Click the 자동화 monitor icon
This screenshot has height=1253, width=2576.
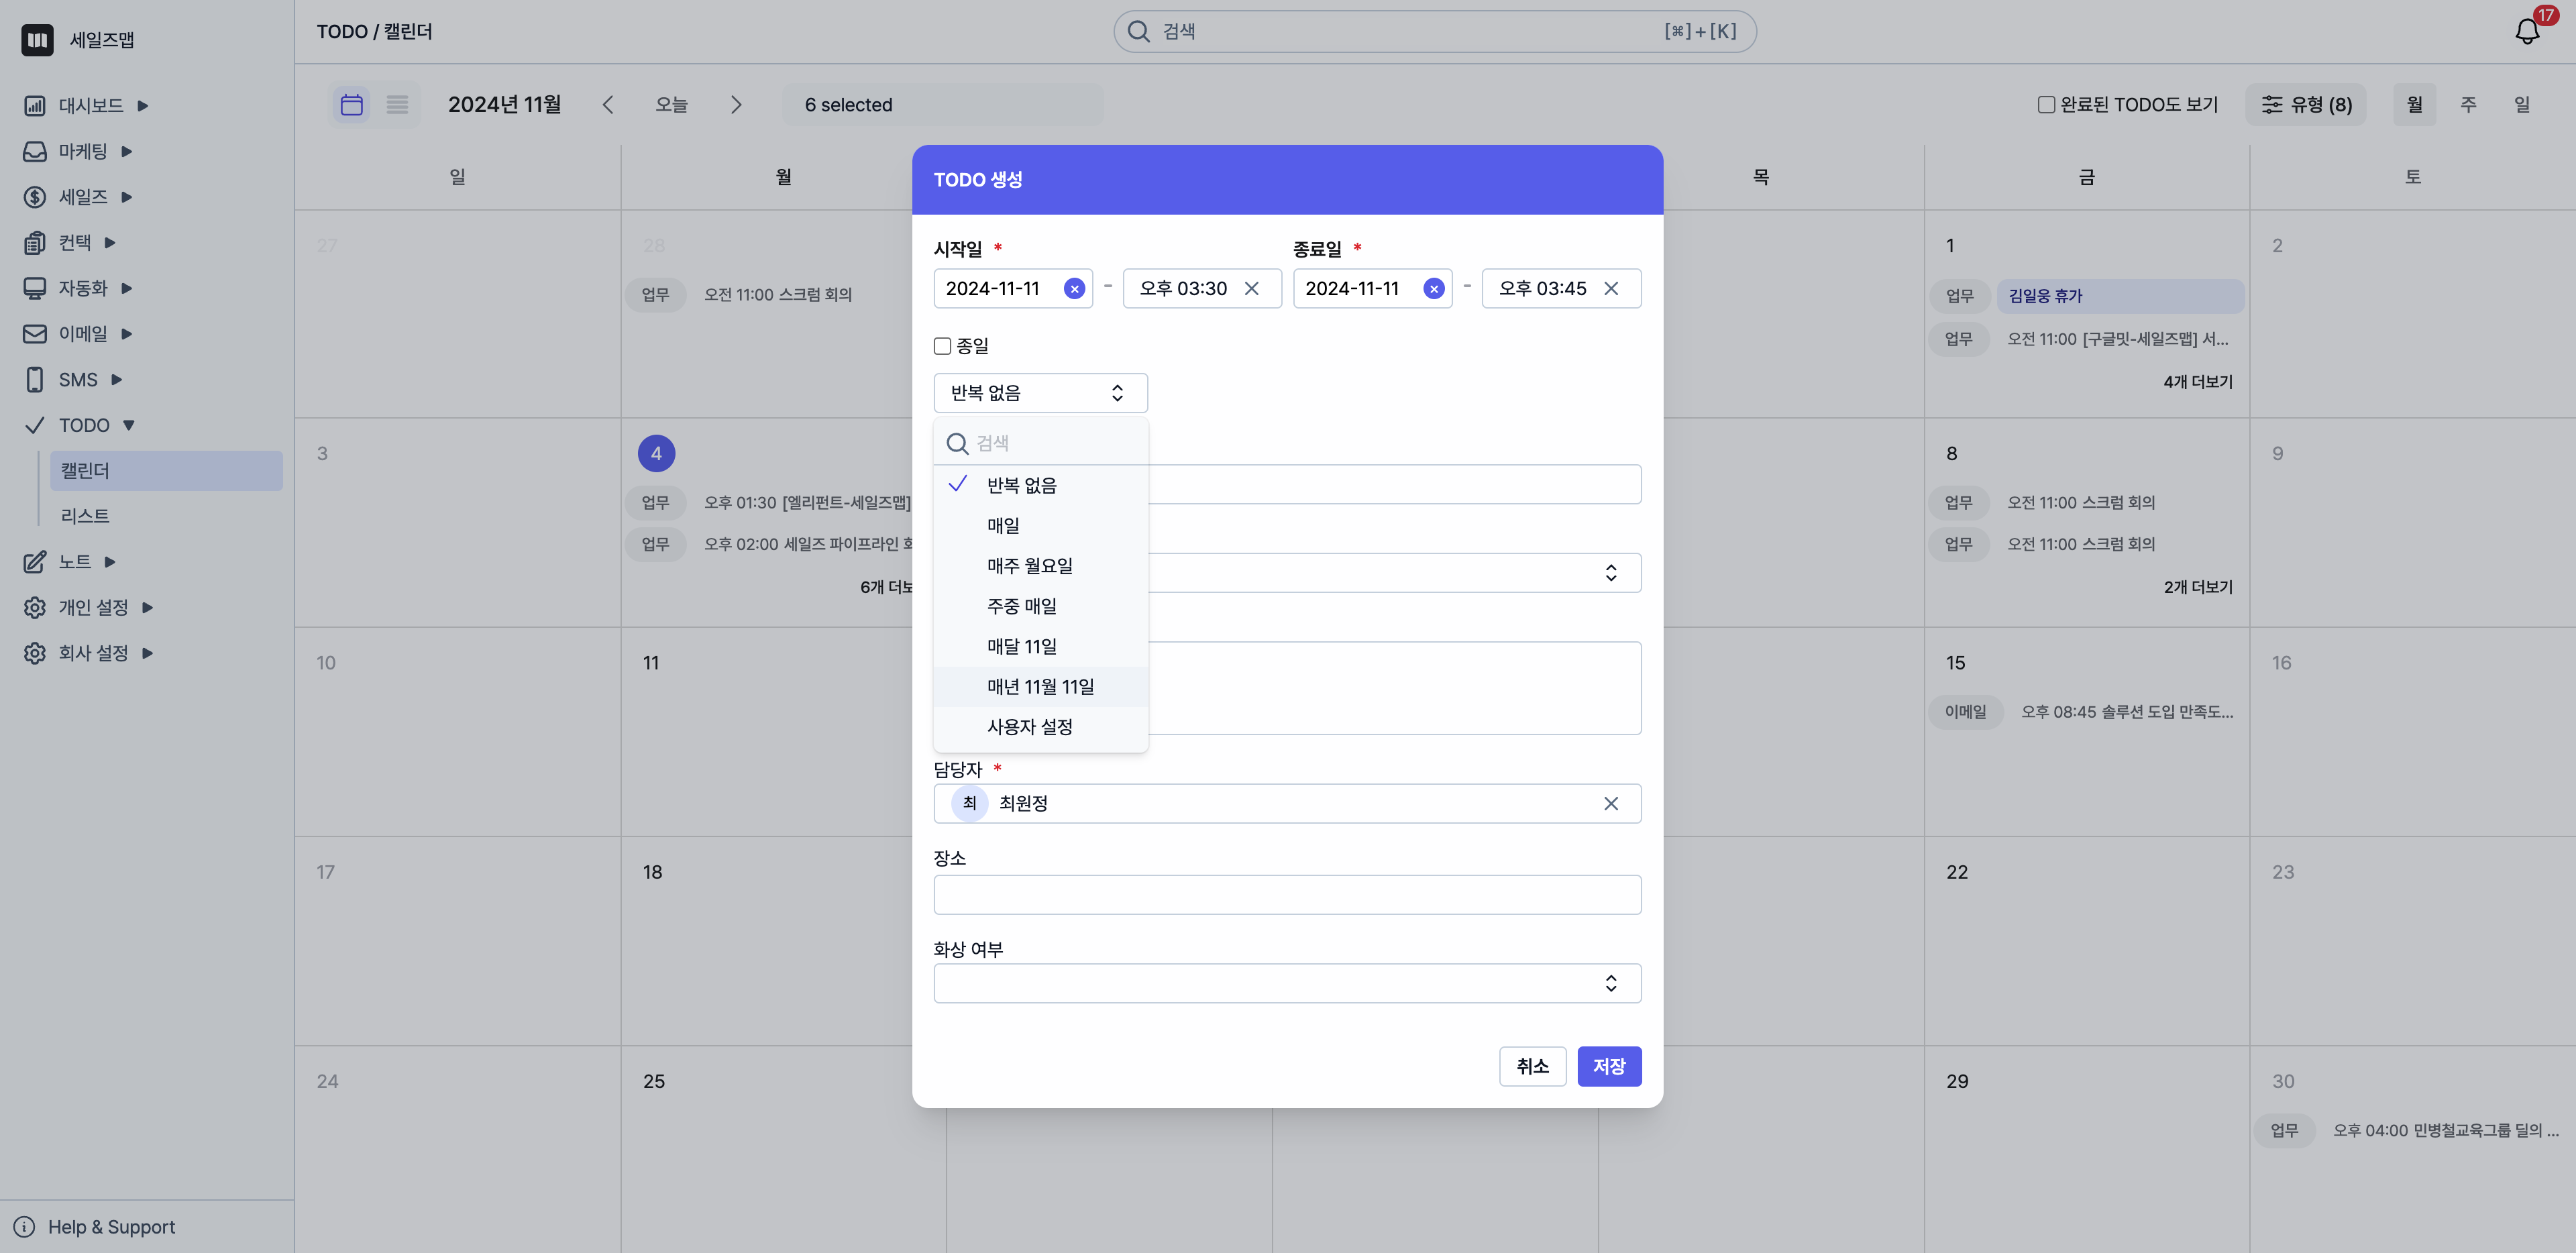pos(35,289)
